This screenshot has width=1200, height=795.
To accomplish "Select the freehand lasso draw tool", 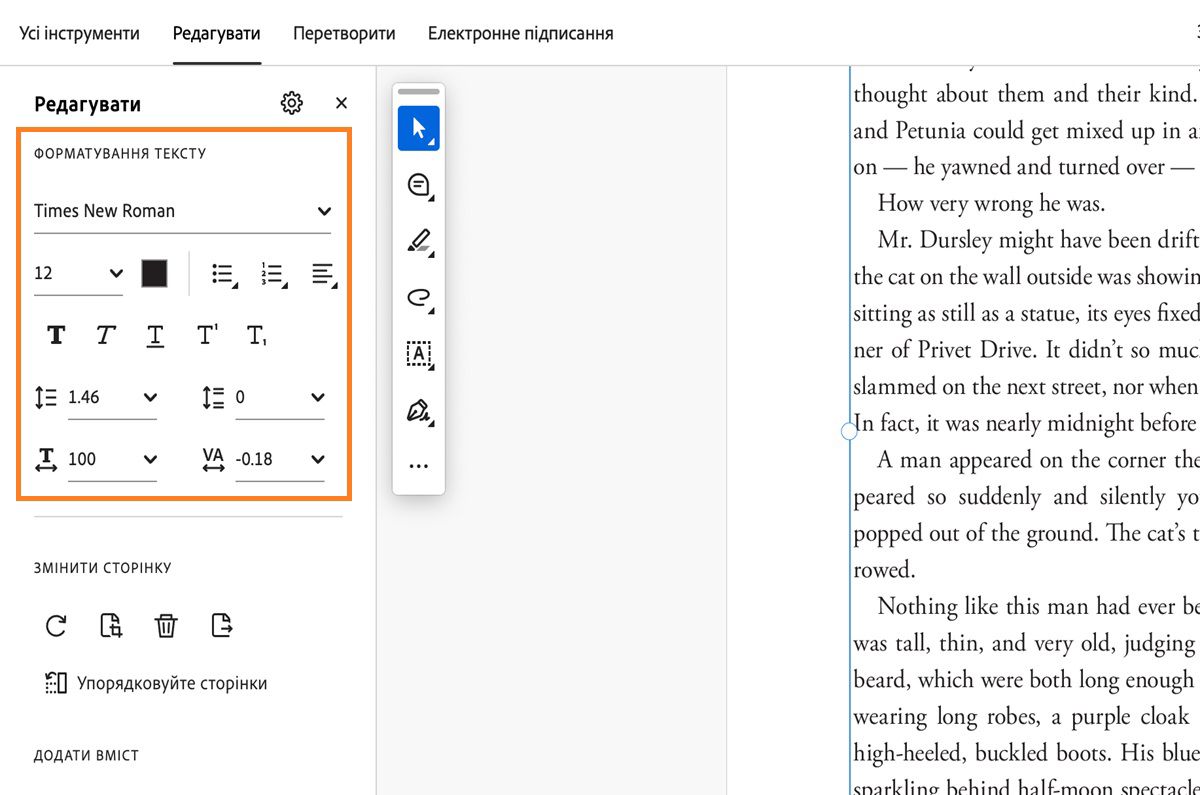I will [419, 297].
